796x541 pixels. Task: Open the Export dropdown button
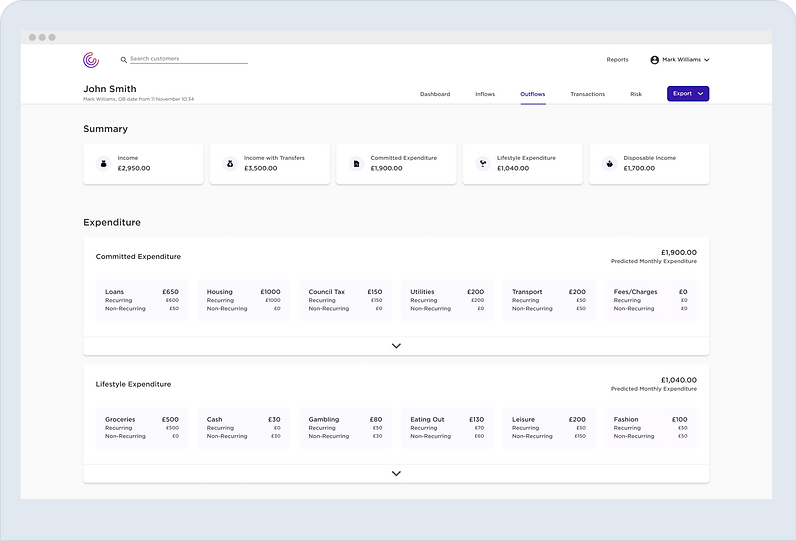[688, 93]
